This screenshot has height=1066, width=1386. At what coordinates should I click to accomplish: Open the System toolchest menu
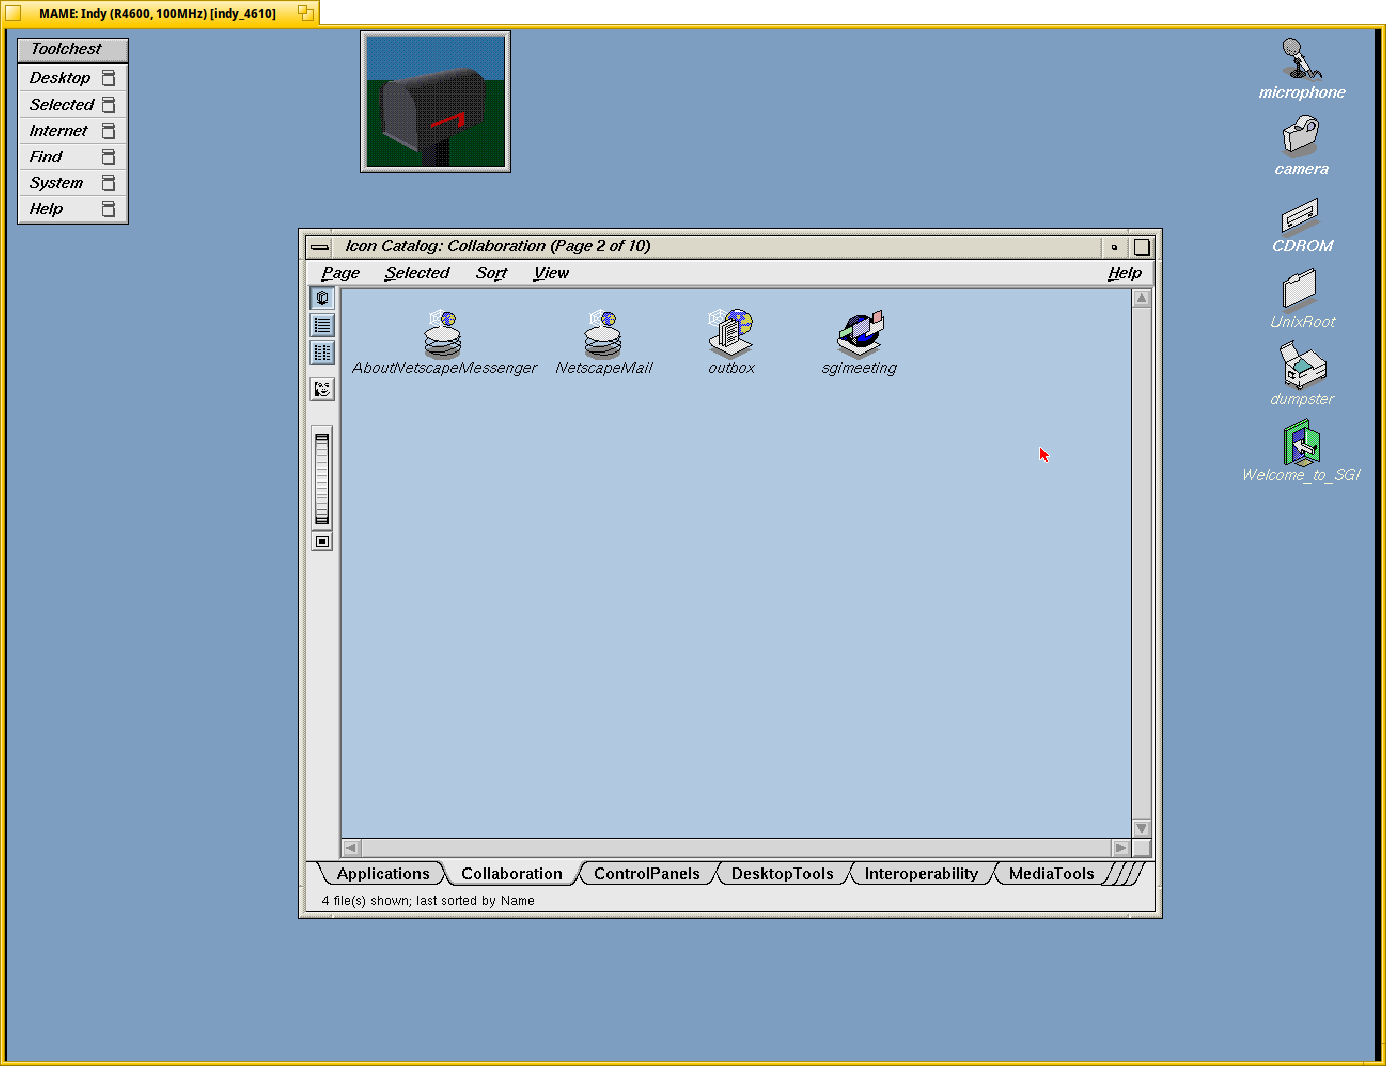click(73, 183)
